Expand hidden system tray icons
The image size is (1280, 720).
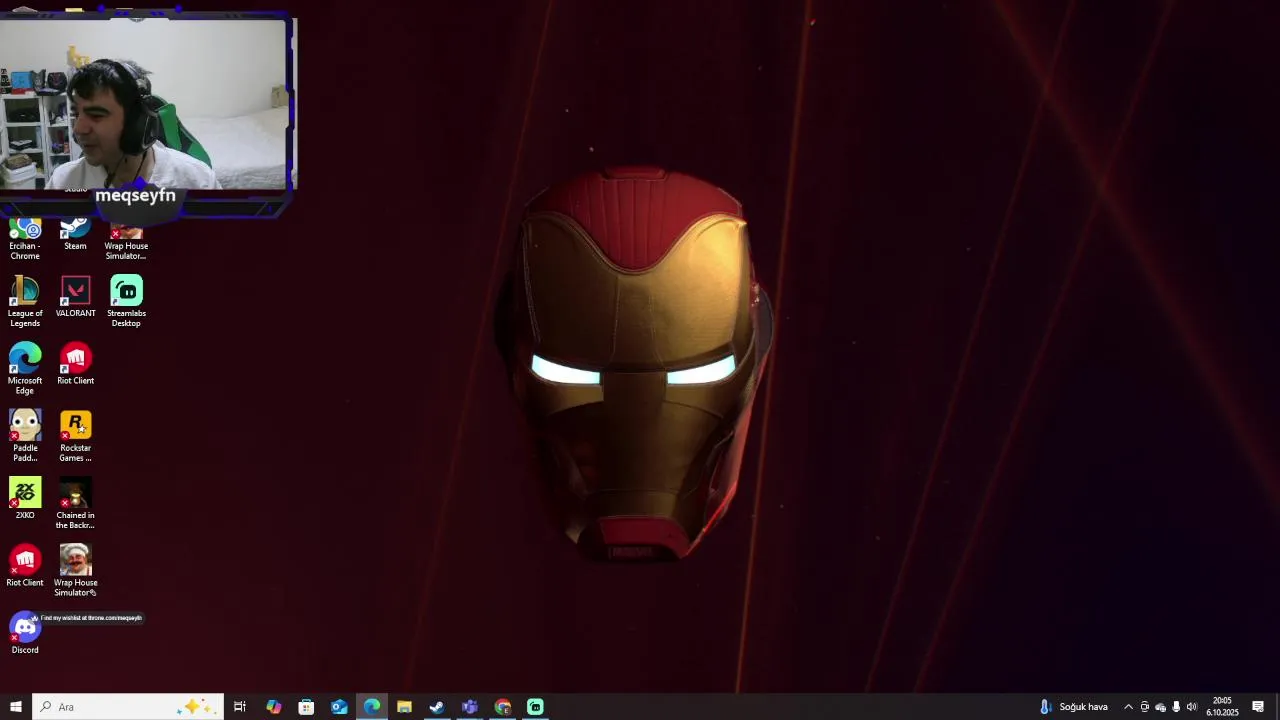click(x=1128, y=707)
